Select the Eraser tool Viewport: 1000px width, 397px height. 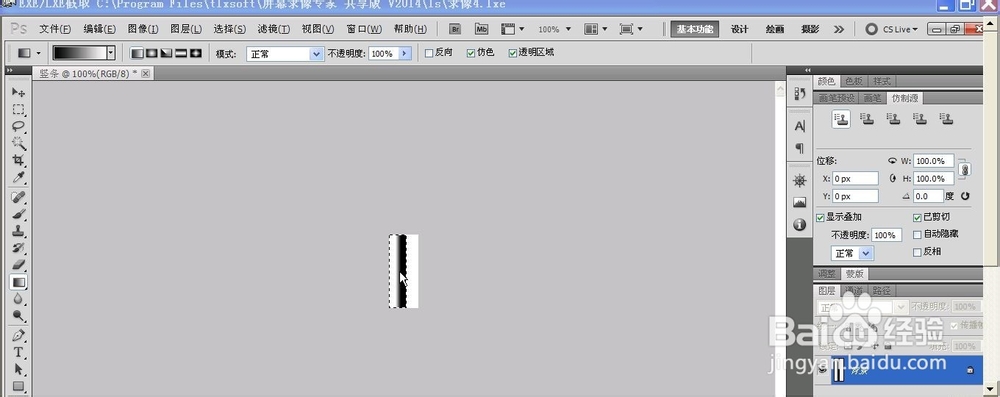(x=18, y=264)
